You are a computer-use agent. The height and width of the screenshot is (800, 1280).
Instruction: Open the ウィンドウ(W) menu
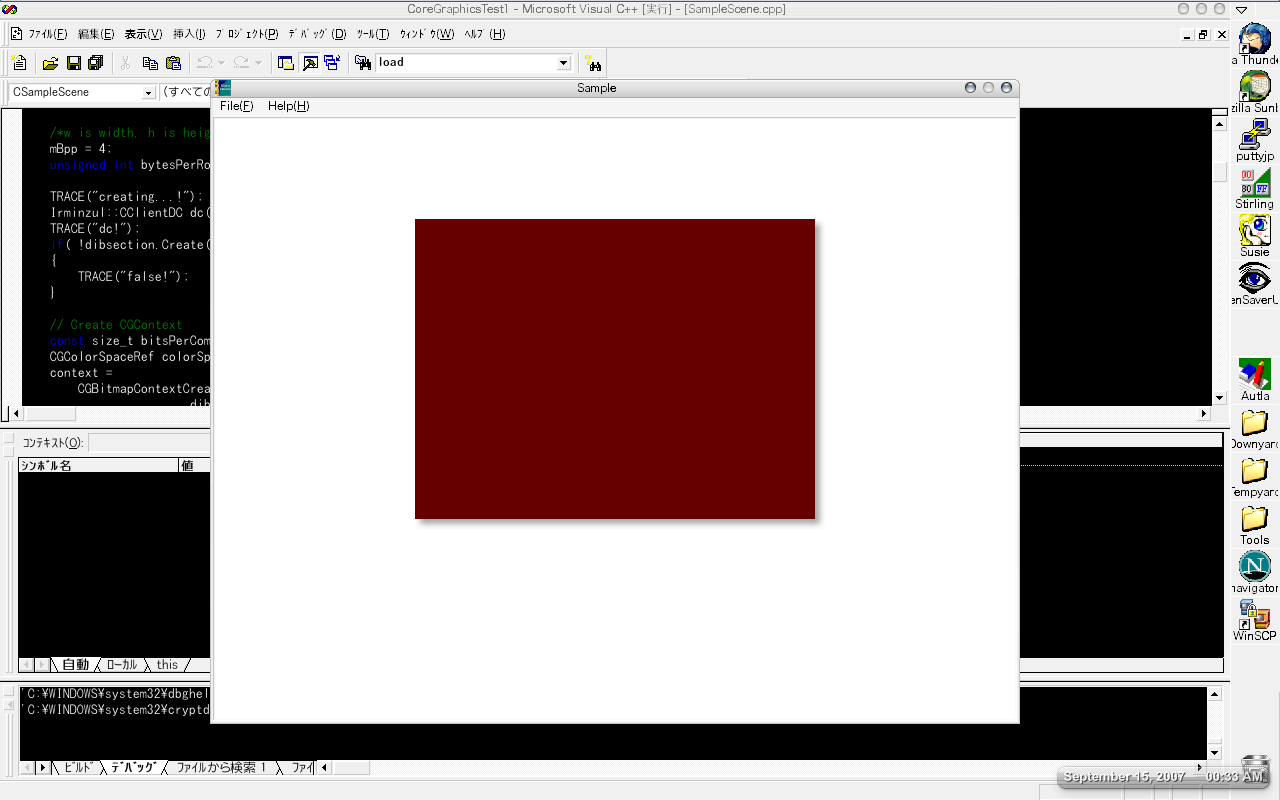tap(427, 34)
